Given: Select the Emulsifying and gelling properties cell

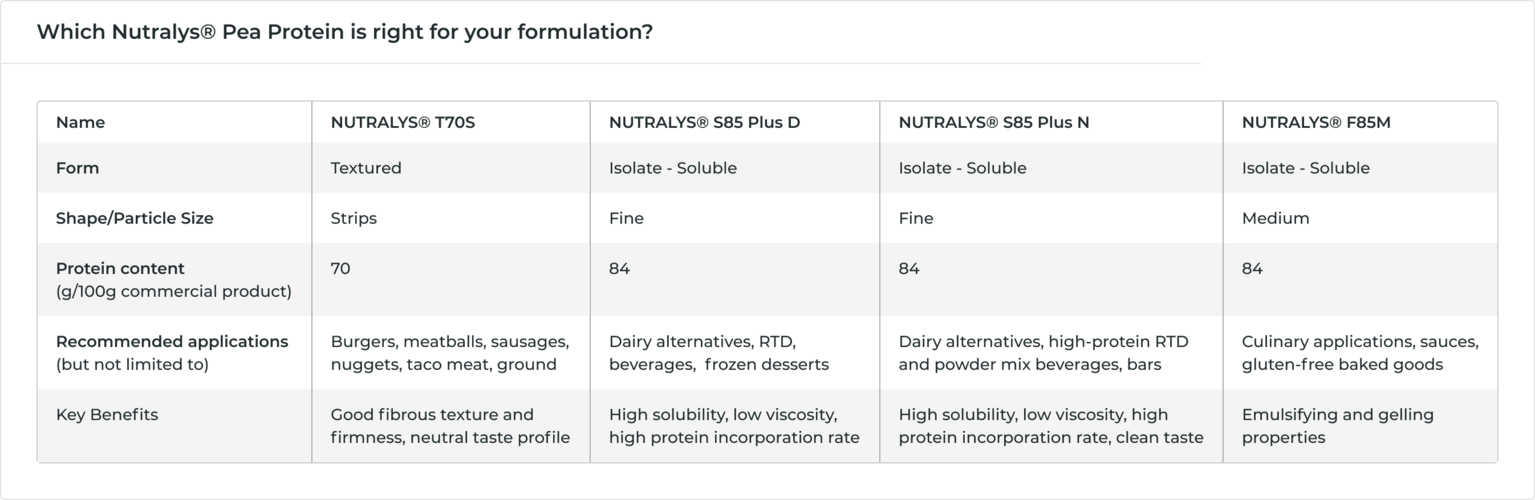Looking at the screenshot, I should pyautogui.click(x=1337, y=426).
